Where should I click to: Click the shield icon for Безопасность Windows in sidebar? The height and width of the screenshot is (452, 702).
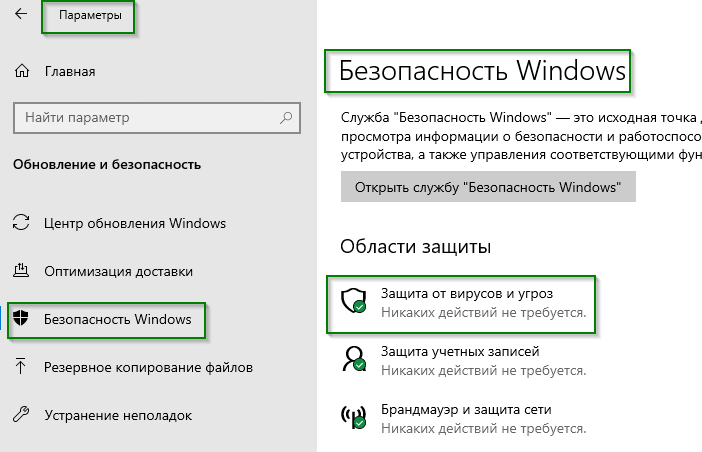click(x=21, y=320)
